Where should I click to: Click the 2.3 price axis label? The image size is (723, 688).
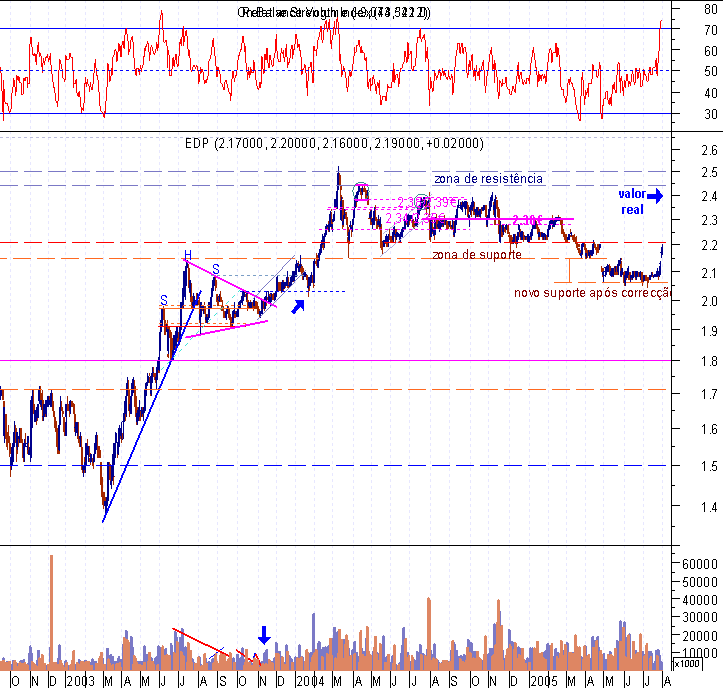(x=709, y=220)
